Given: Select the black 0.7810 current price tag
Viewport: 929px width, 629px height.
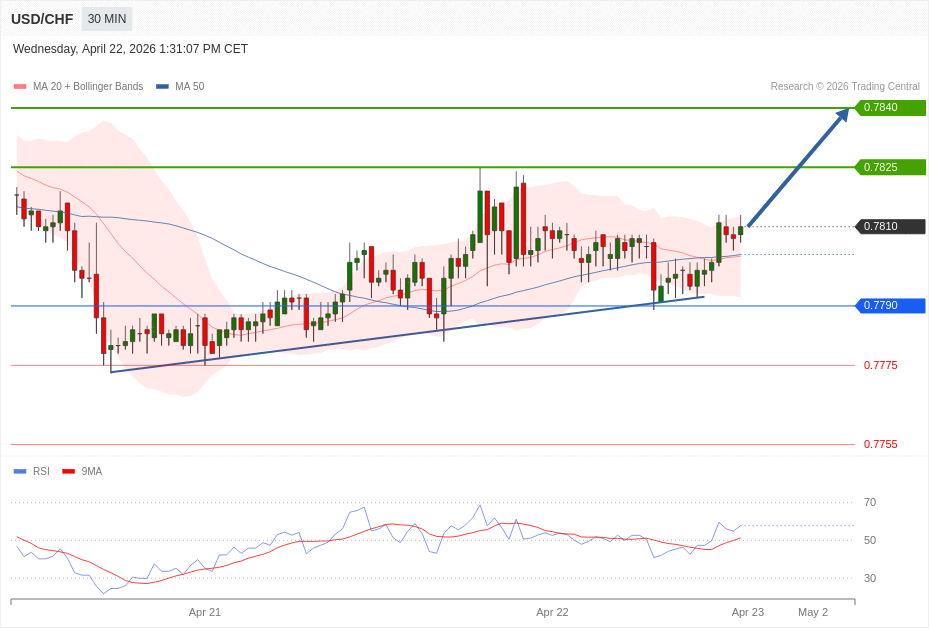Looking at the screenshot, I should pos(889,227).
